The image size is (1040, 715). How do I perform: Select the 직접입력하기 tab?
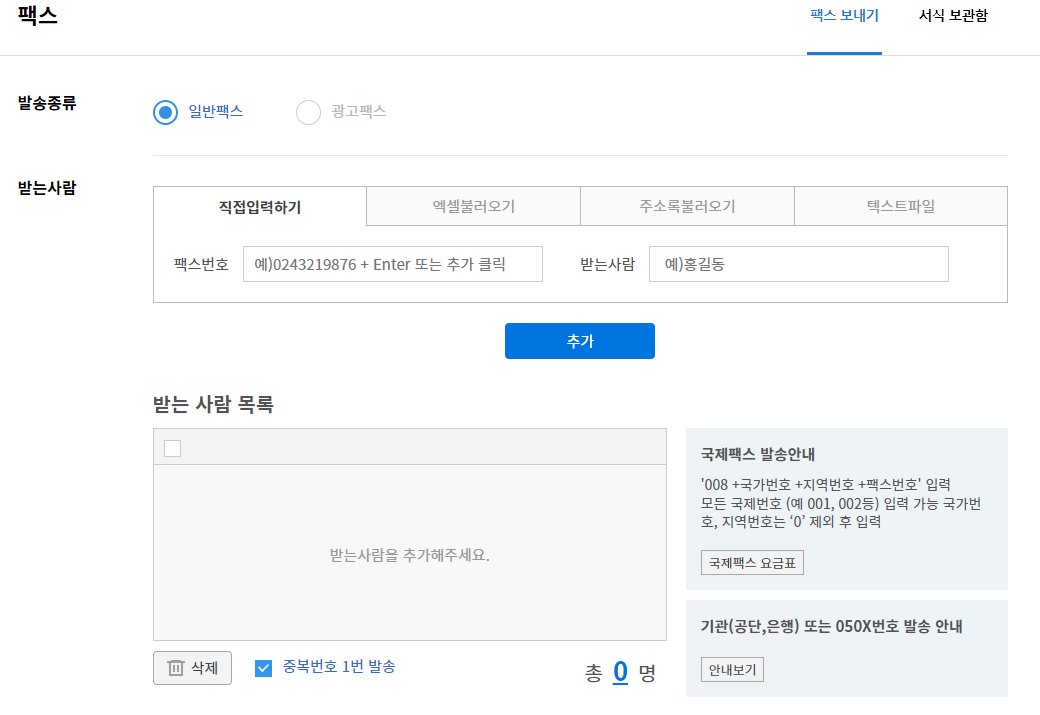pos(258,205)
